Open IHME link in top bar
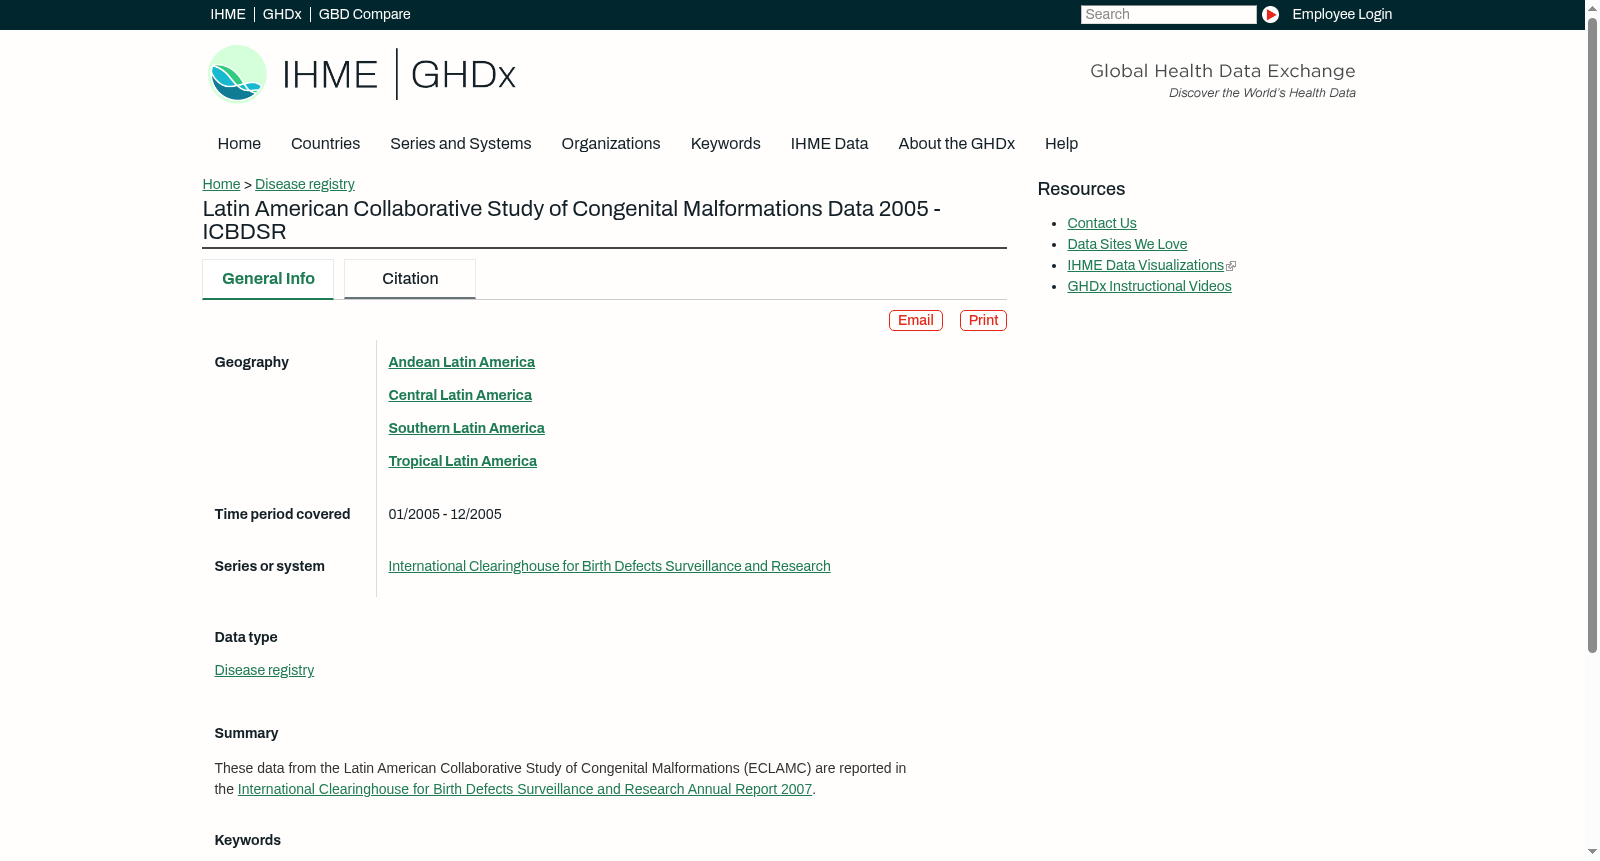Viewport: 1600px width, 861px height. (228, 14)
